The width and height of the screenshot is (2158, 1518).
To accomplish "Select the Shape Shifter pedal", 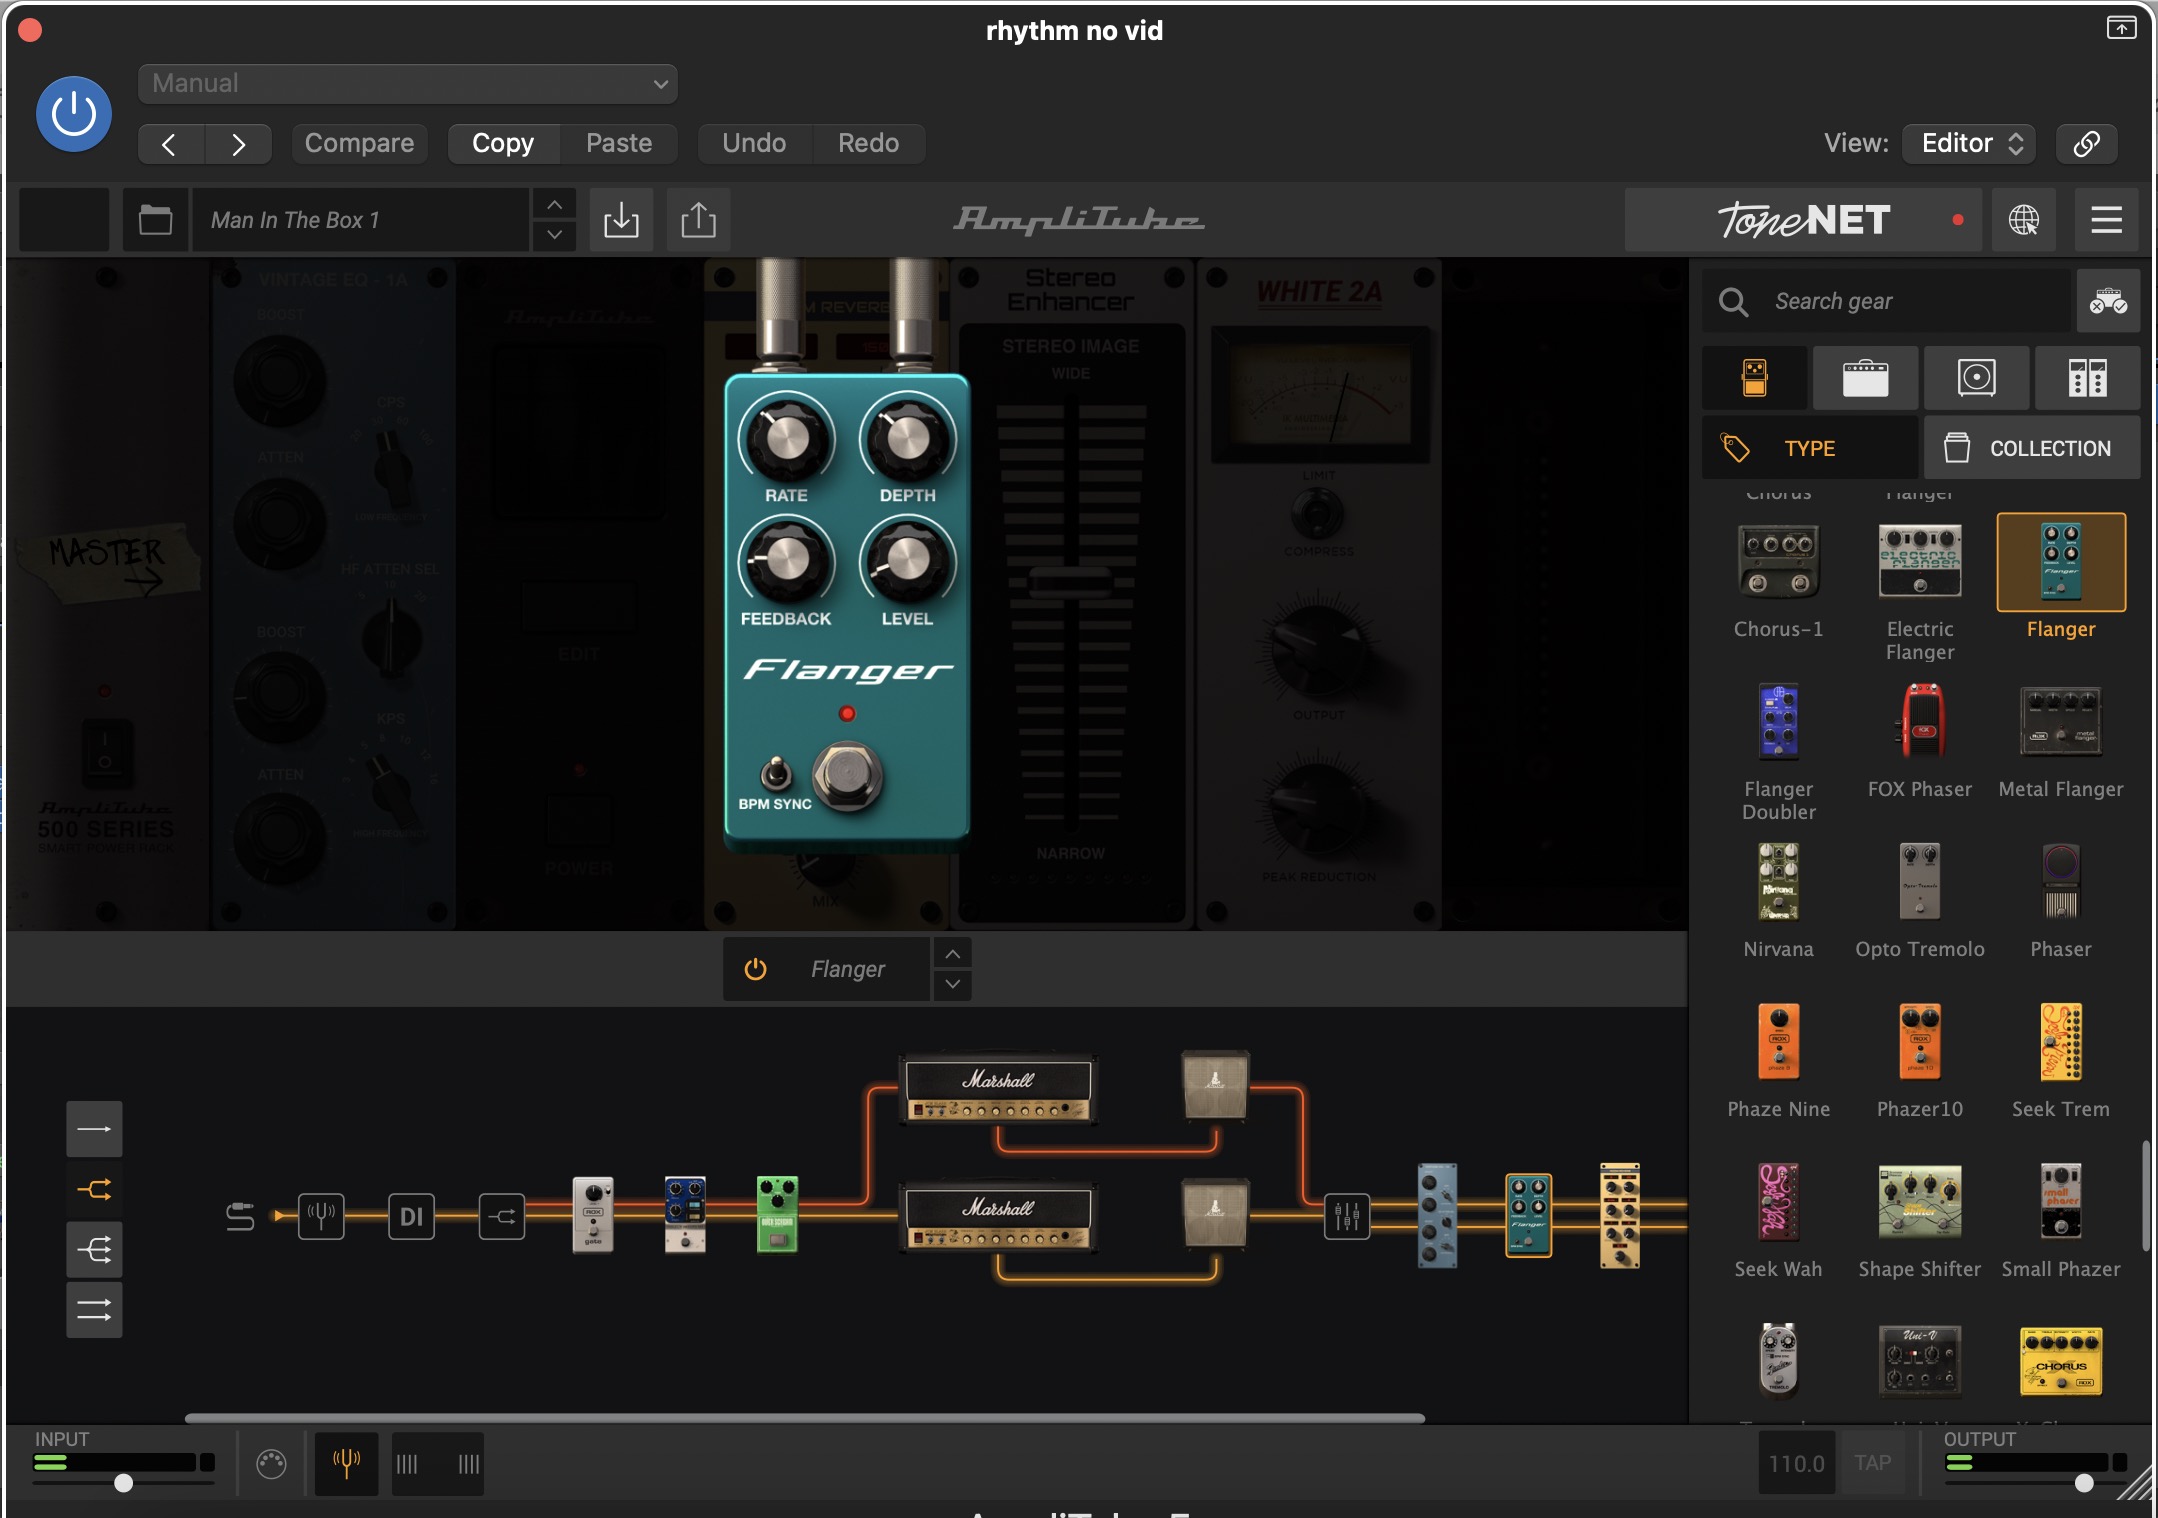I will coord(1920,1202).
